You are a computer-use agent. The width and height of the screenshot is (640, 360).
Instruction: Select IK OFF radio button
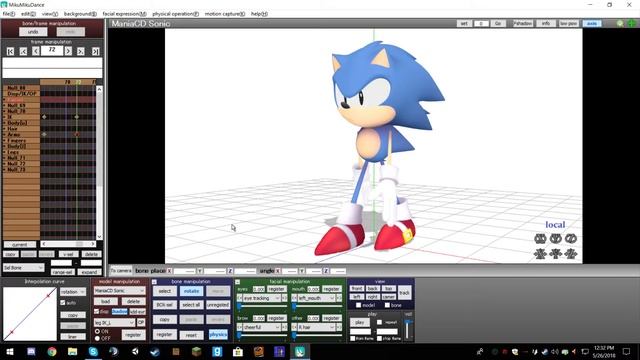tap(98, 338)
